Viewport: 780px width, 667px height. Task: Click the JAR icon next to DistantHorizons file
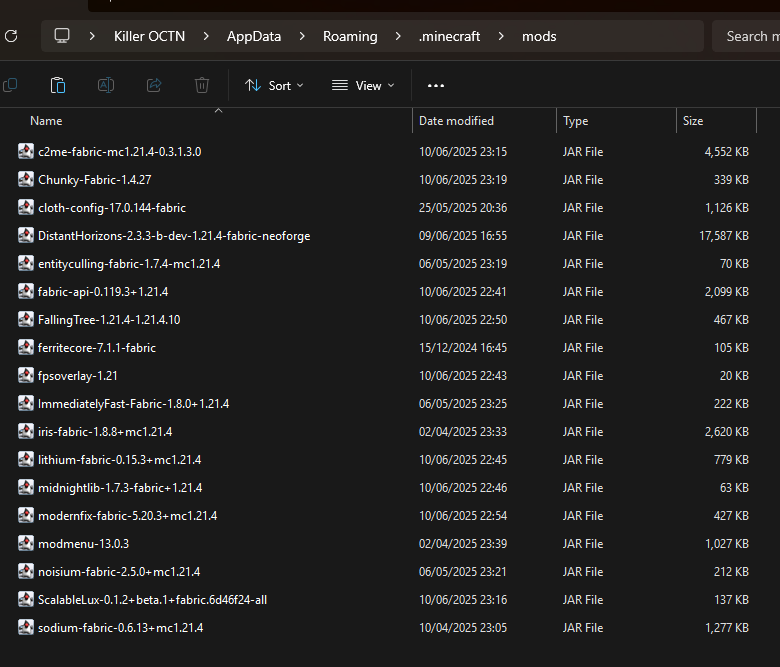coord(26,235)
